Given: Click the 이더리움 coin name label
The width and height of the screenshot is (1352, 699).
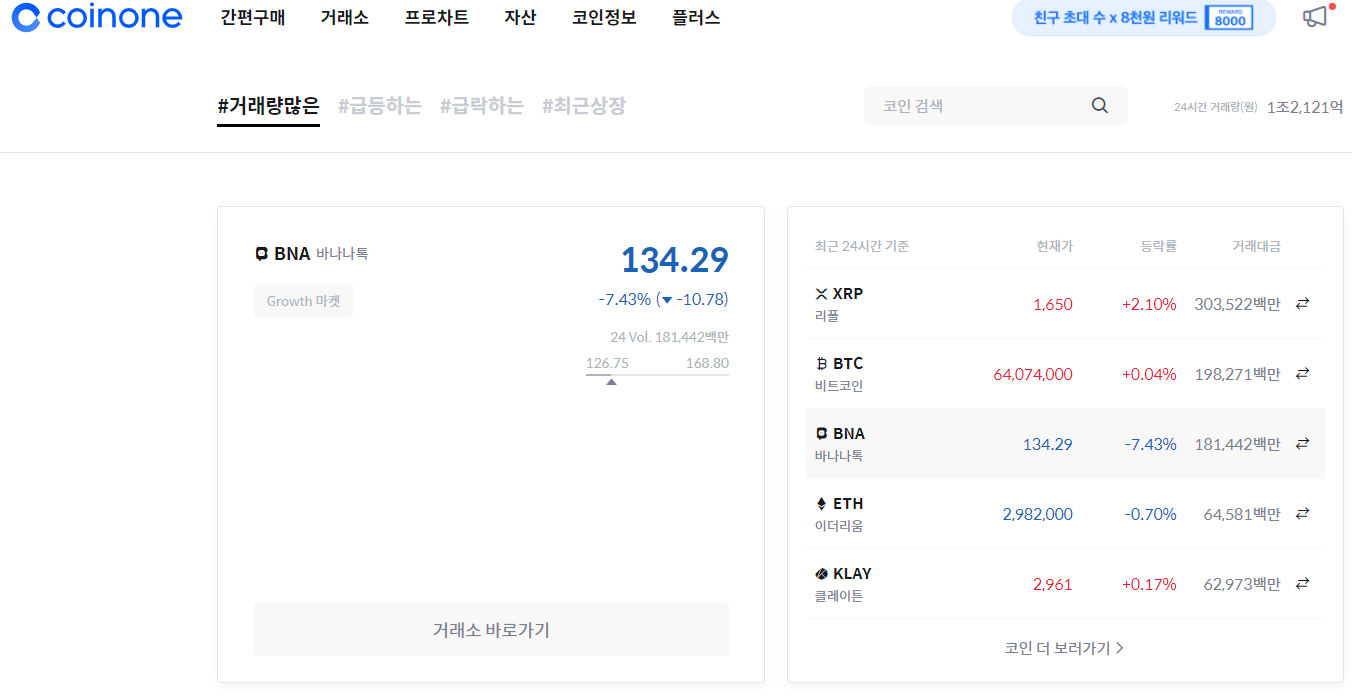Looking at the screenshot, I should pos(839,526).
